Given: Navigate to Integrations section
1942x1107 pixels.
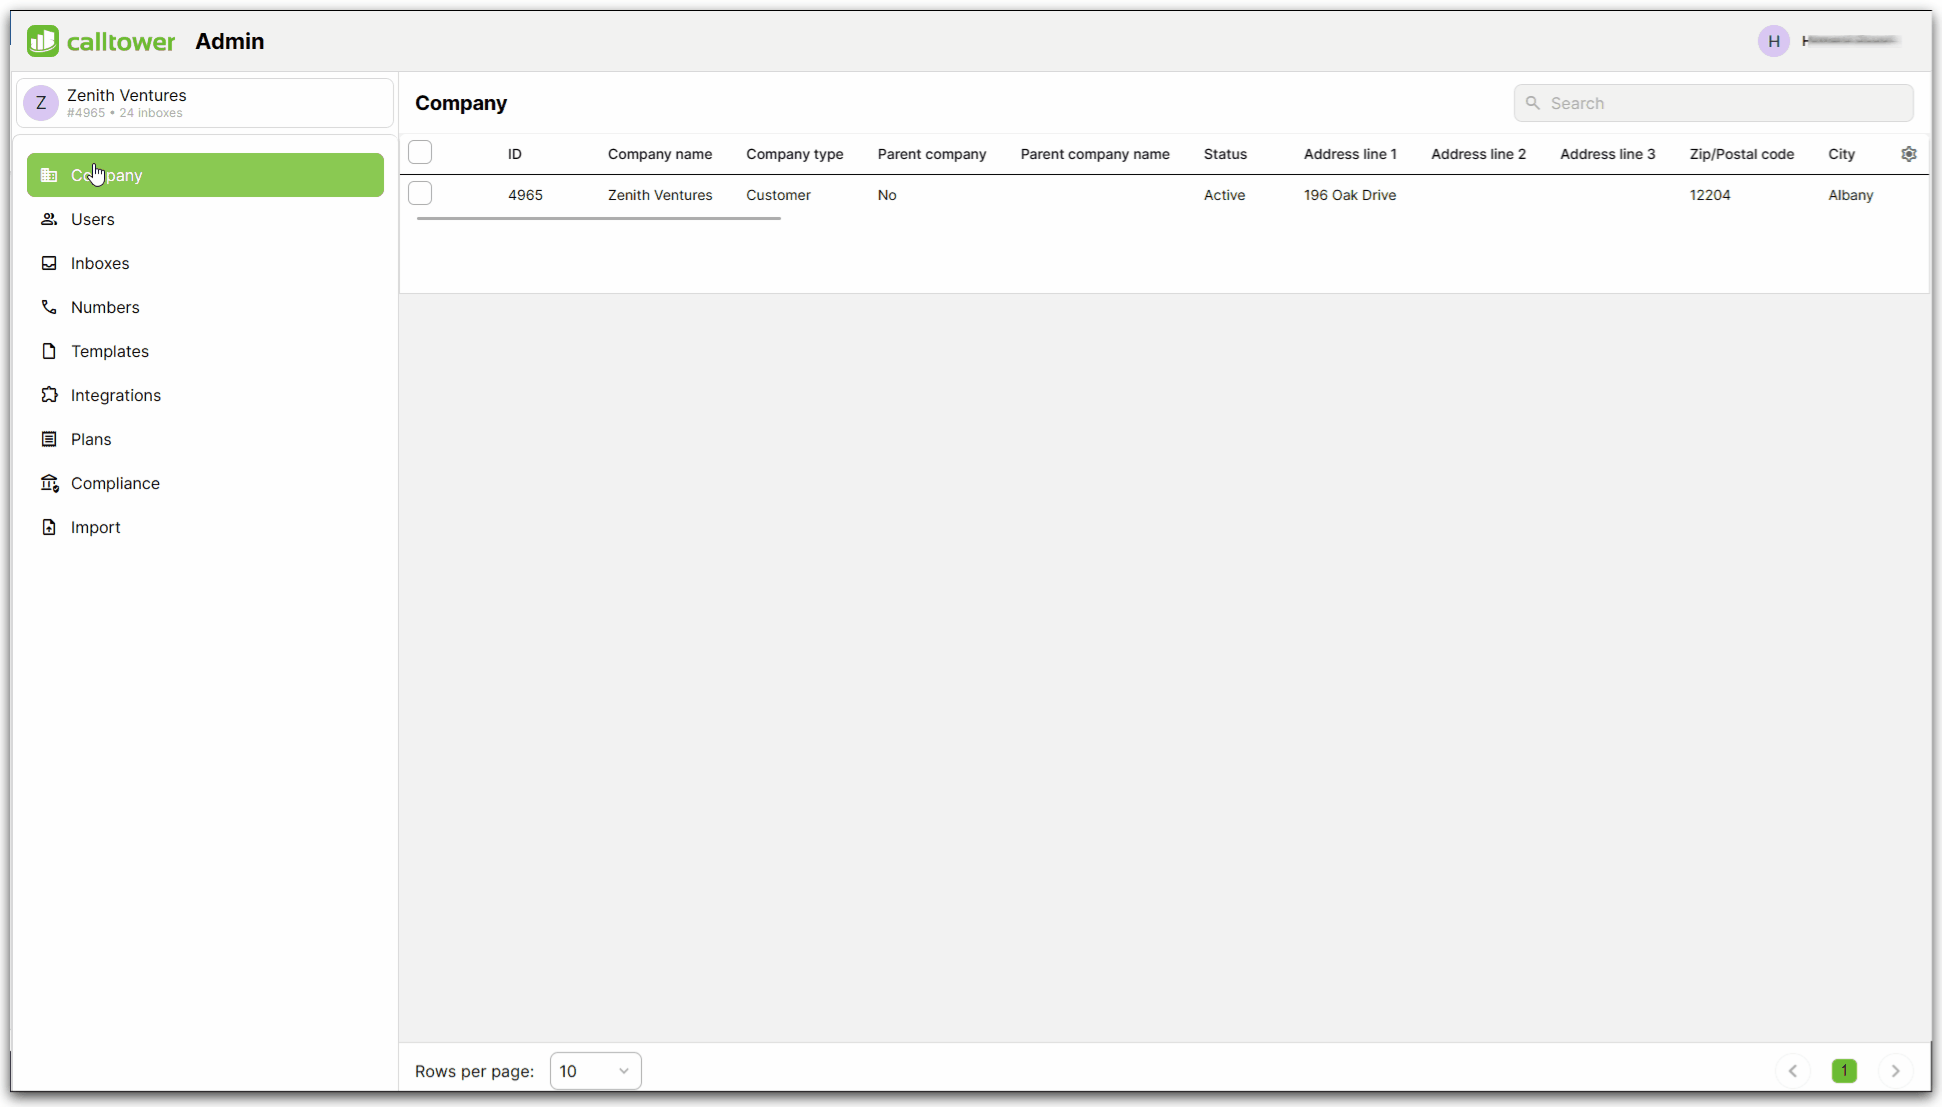Looking at the screenshot, I should [116, 395].
